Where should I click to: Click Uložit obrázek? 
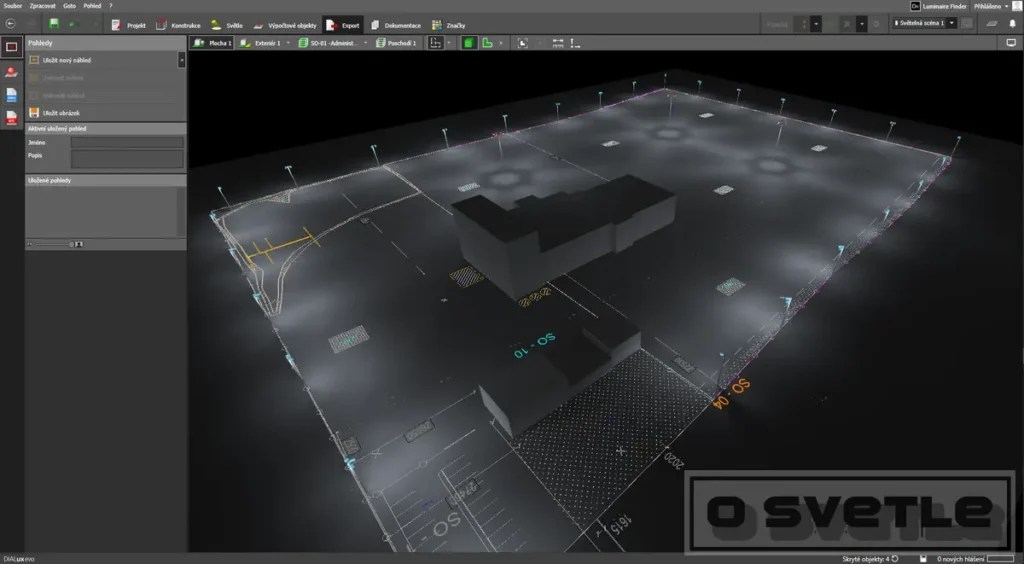(x=55, y=113)
